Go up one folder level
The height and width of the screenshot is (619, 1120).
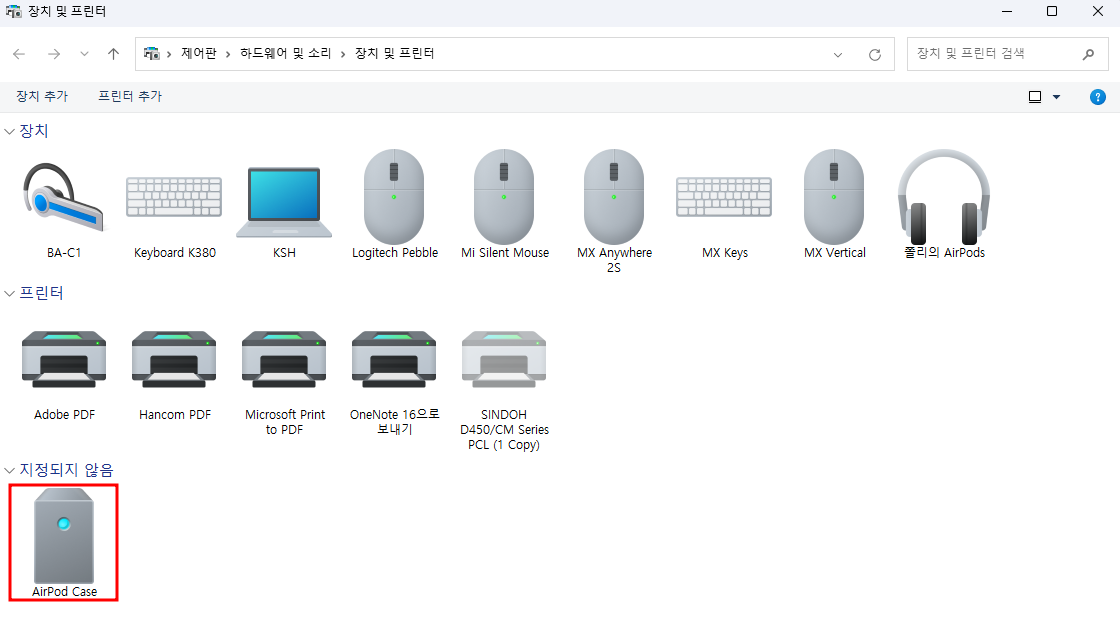point(113,54)
